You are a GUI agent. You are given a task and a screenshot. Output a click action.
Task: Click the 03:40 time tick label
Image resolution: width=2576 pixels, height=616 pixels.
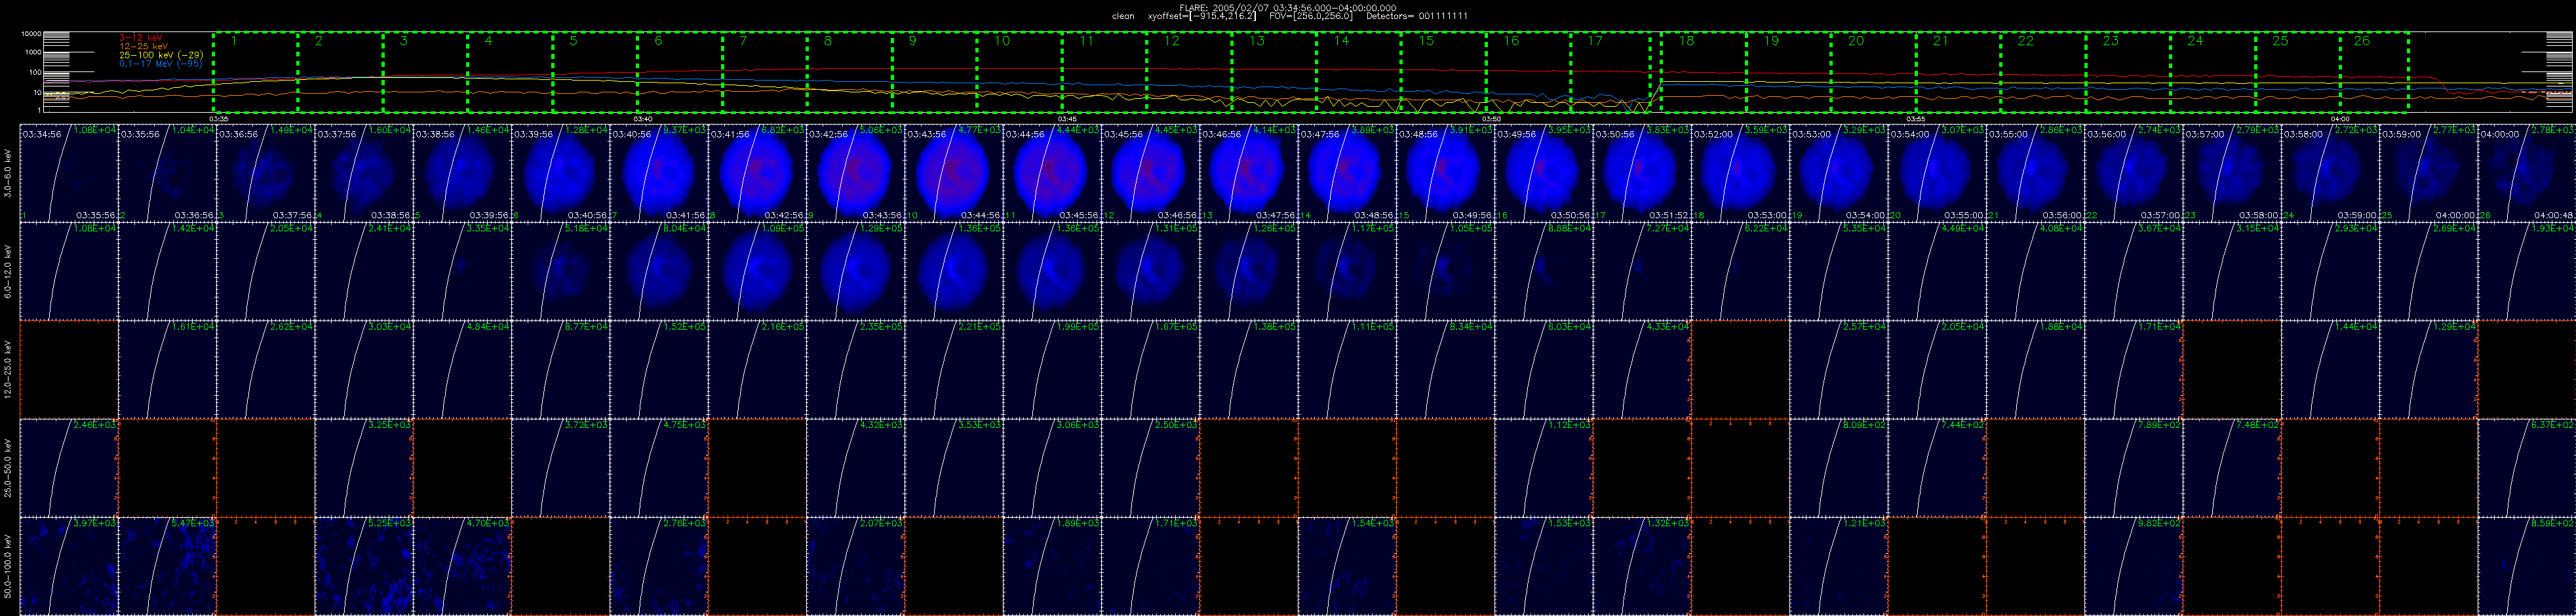pos(642,118)
